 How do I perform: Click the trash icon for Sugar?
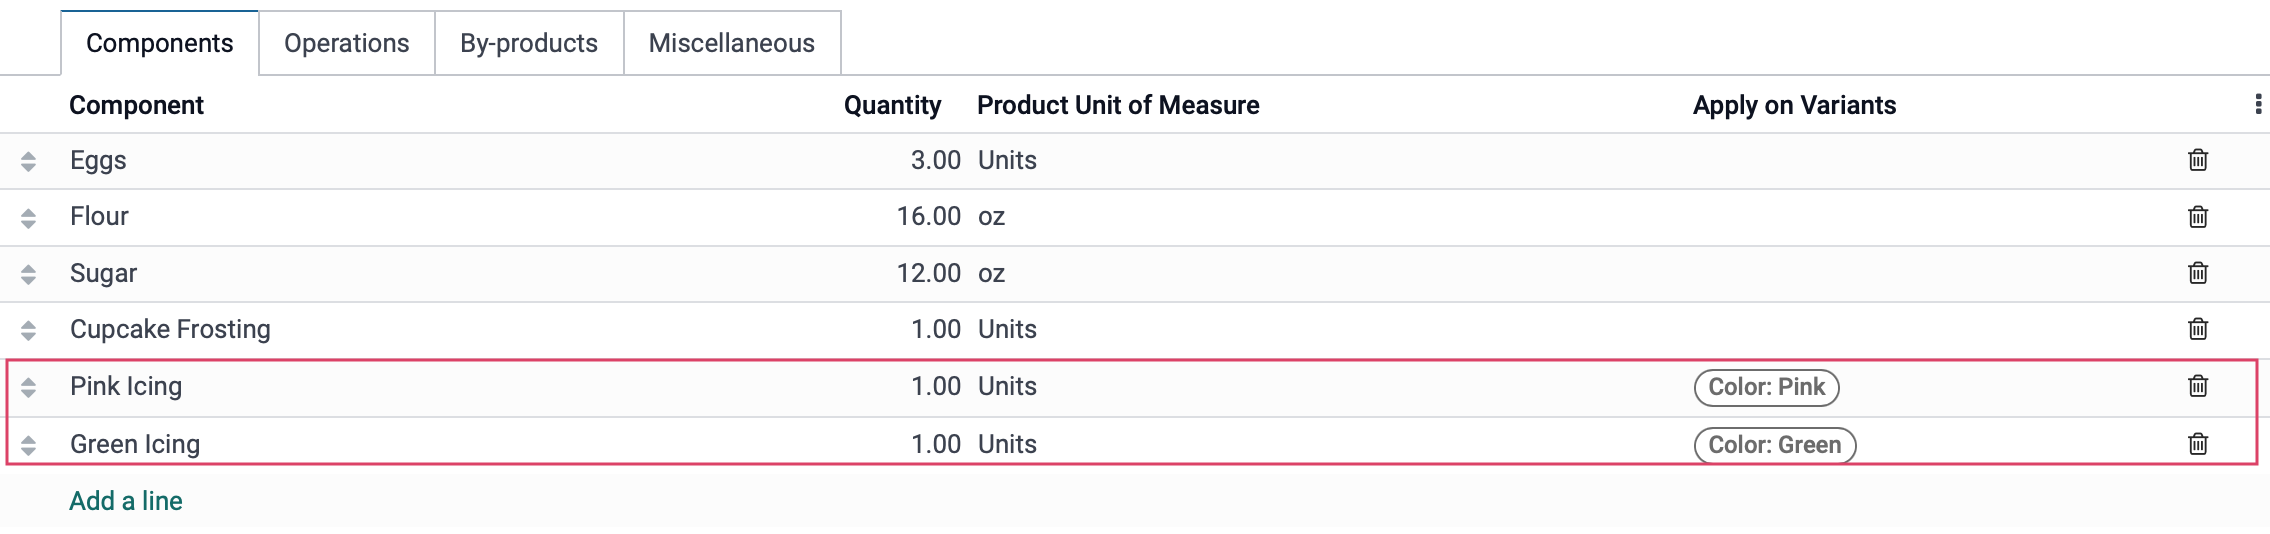(2198, 273)
